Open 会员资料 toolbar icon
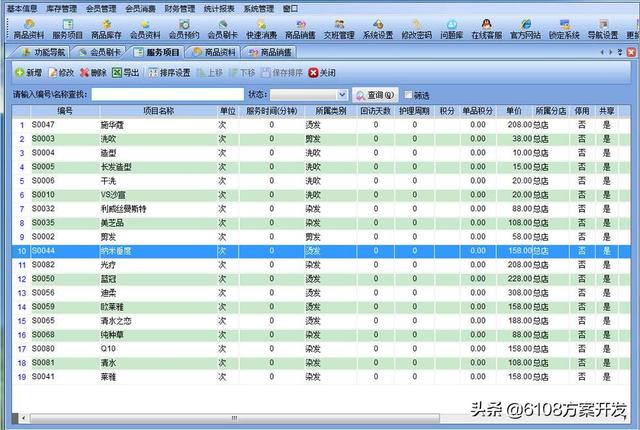Image resolution: width=640 pixels, height=430 pixels. click(x=145, y=29)
